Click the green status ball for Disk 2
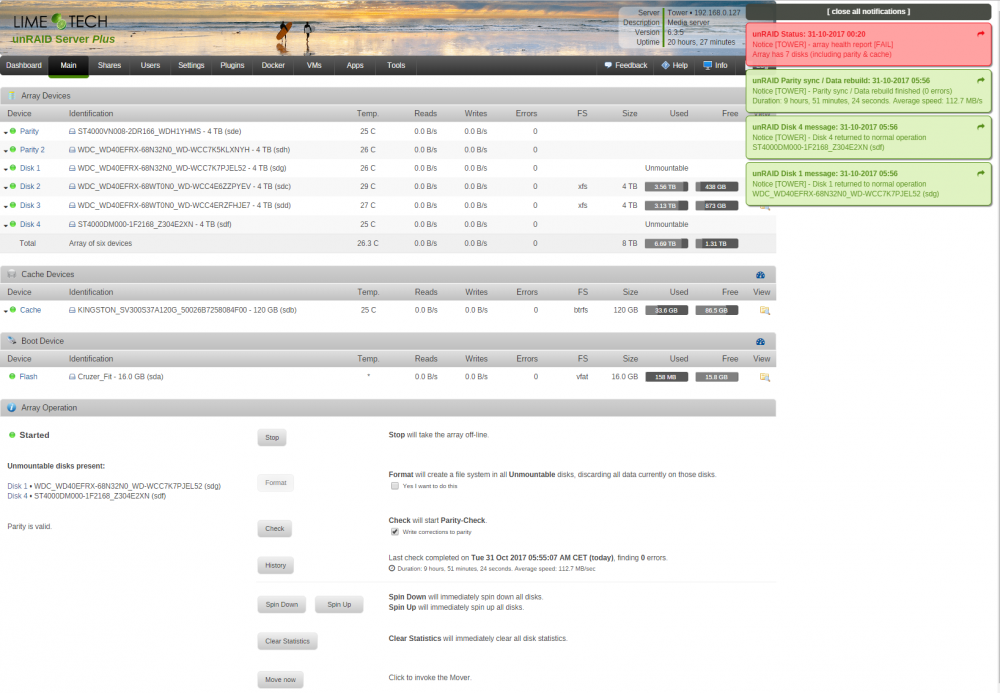The width and height of the screenshot is (1000, 693). click(13, 187)
